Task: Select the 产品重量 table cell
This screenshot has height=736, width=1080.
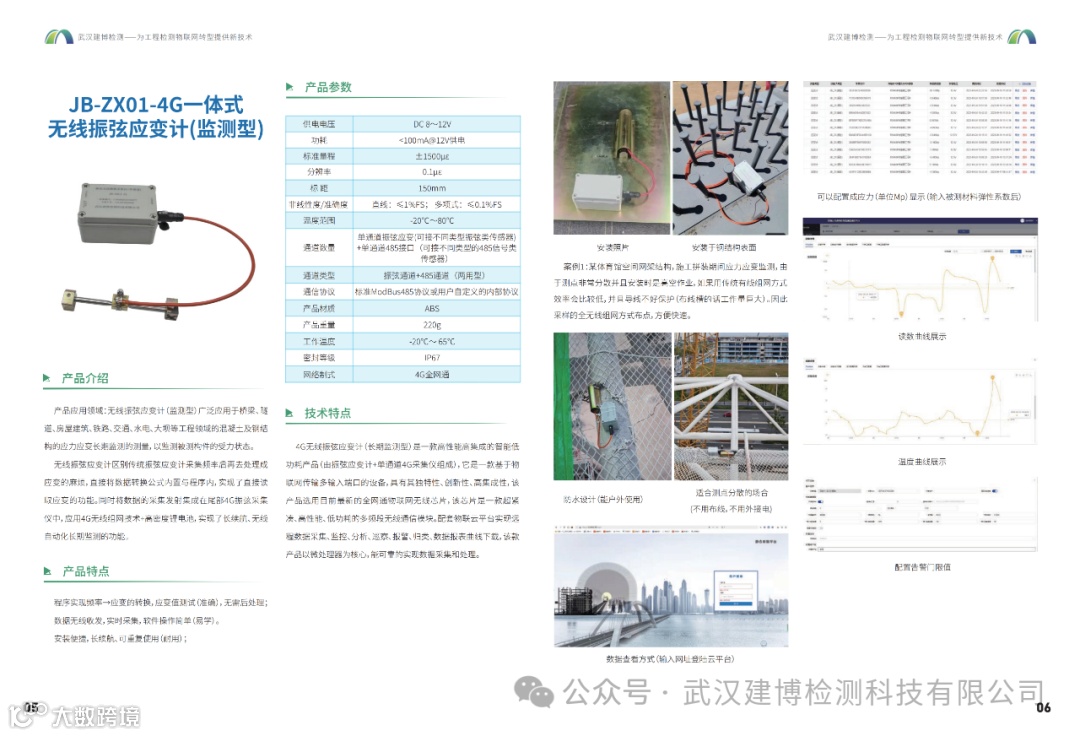Action: tap(319, 324)
